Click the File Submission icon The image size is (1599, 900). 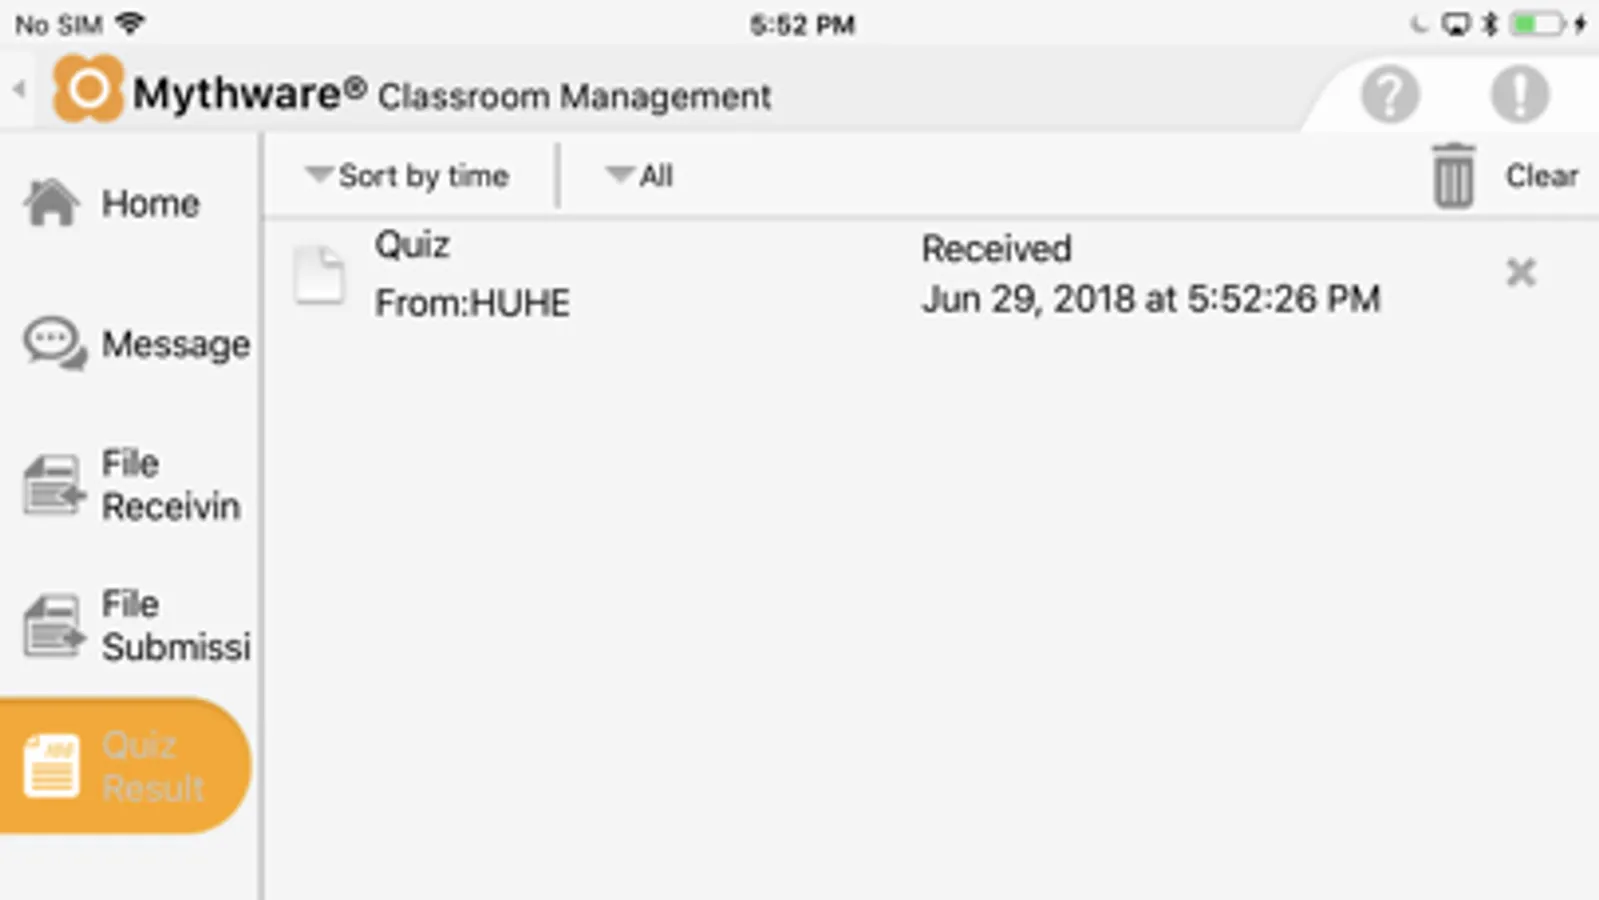click(x=53, y=626)
